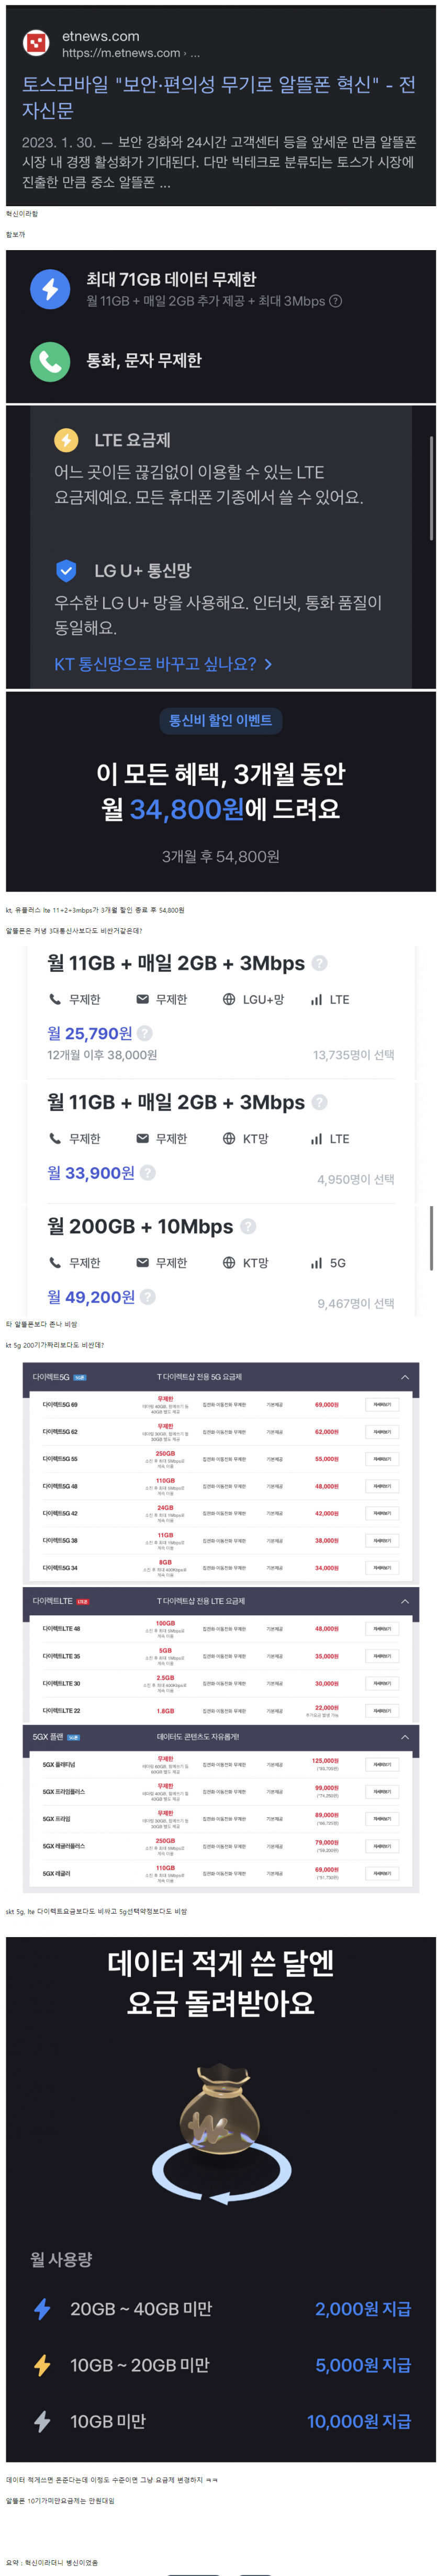Click the 10GB 미만 10,000원 지급 row
437x2576 pixels.
220,2421
